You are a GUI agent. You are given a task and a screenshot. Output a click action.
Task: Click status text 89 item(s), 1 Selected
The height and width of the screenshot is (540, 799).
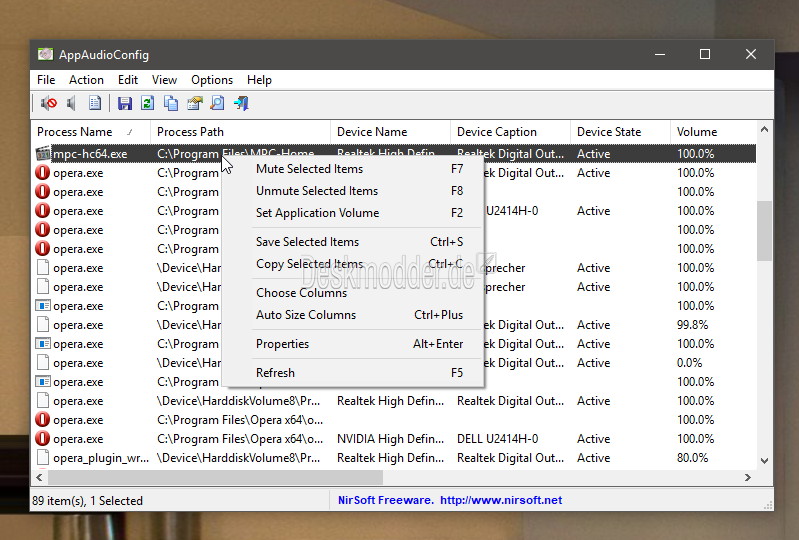click(88, 501)
